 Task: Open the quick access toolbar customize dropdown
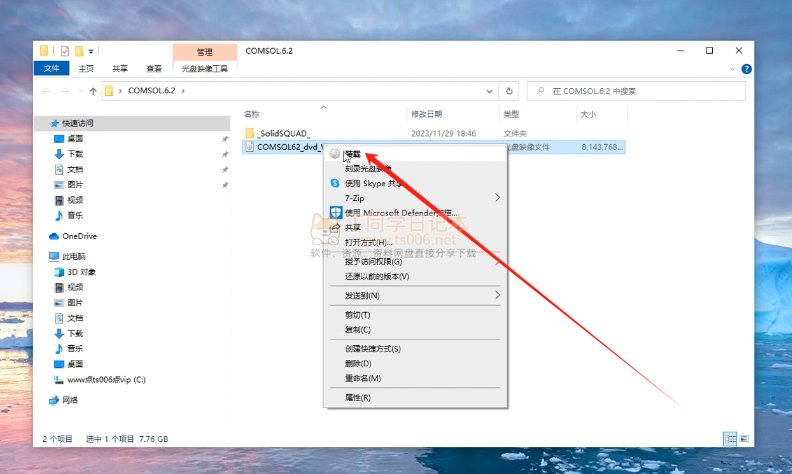(91, 51)
